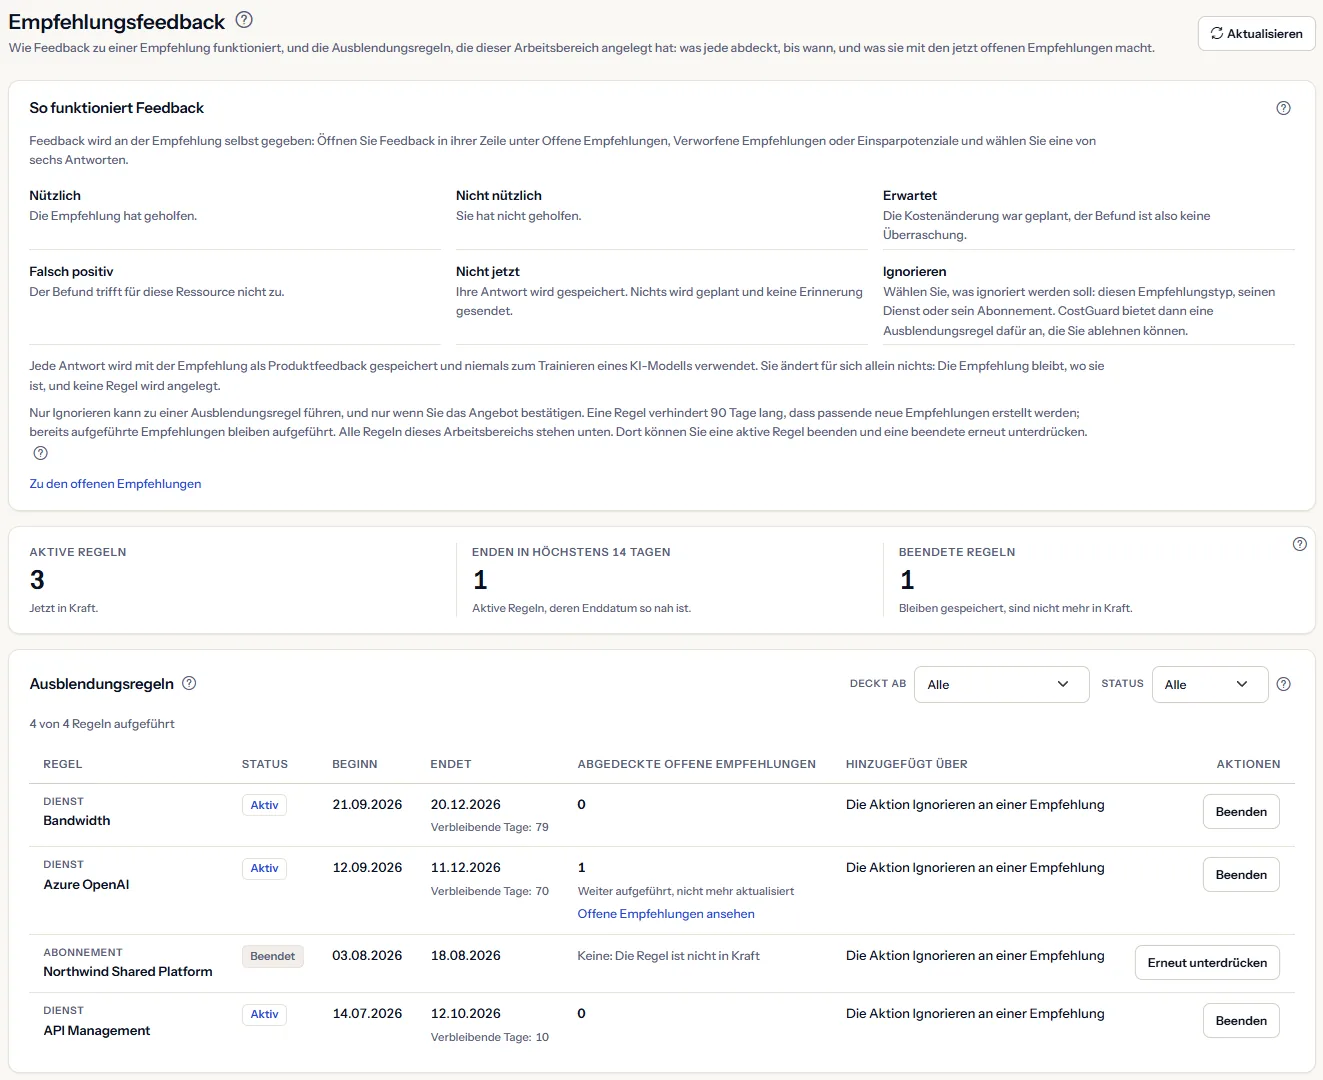Open the Status filter dropdown
Screen dimensions: 1323x1080
point(1209,684)
